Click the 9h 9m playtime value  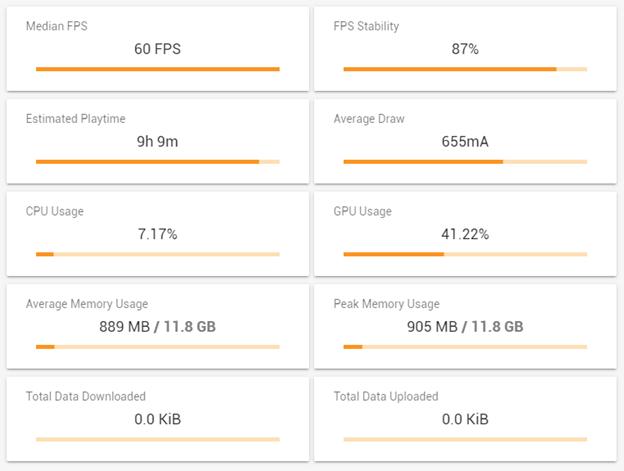coord(157,141)
